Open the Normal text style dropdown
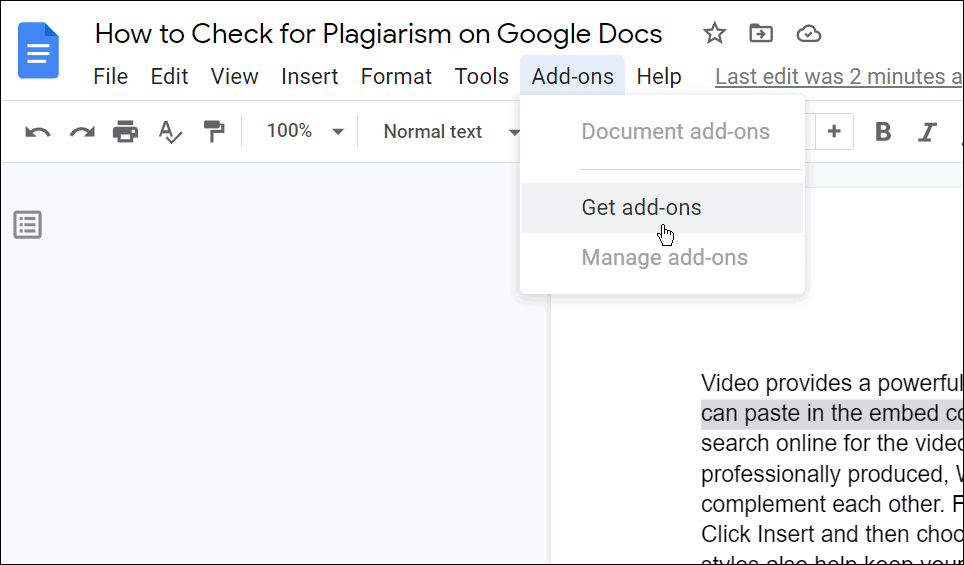The height and width of the screenshot is (565, 964). coord(452,132)
